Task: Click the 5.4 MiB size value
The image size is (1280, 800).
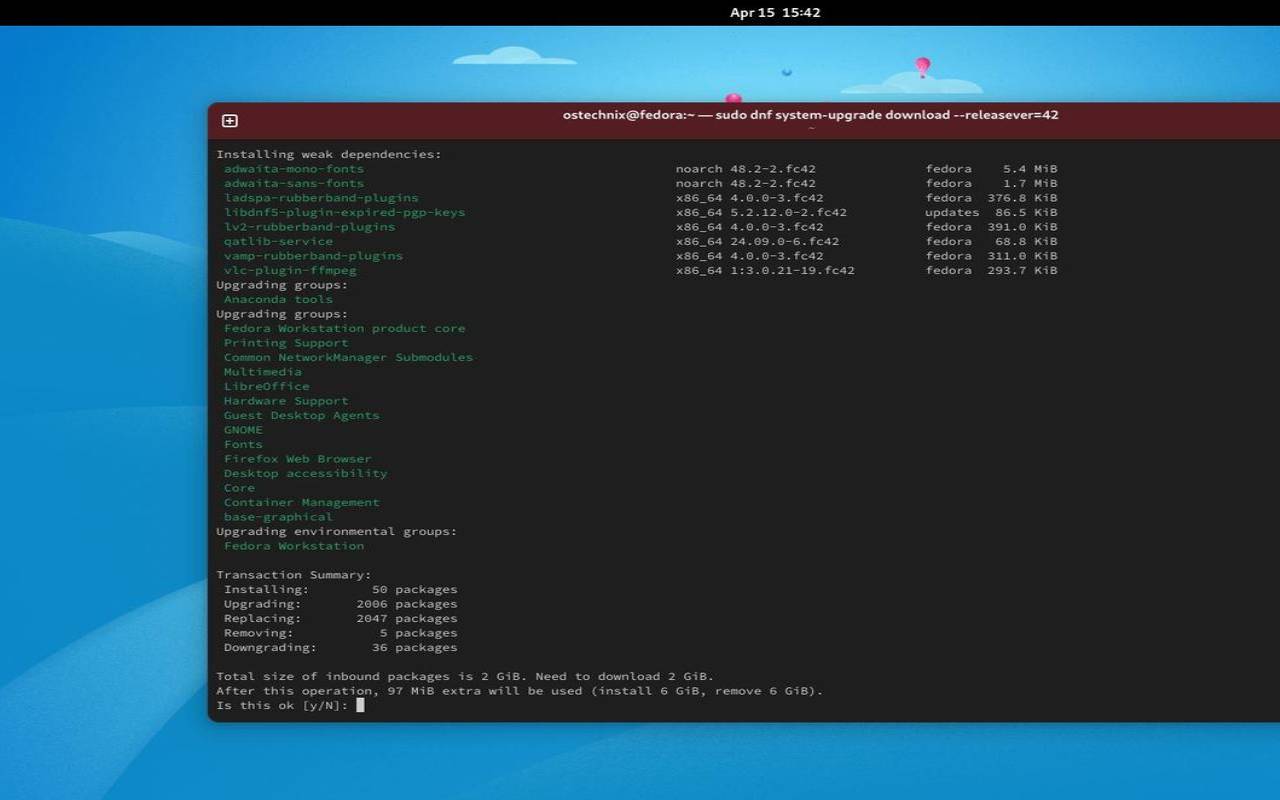Action: pos(1030,169)
